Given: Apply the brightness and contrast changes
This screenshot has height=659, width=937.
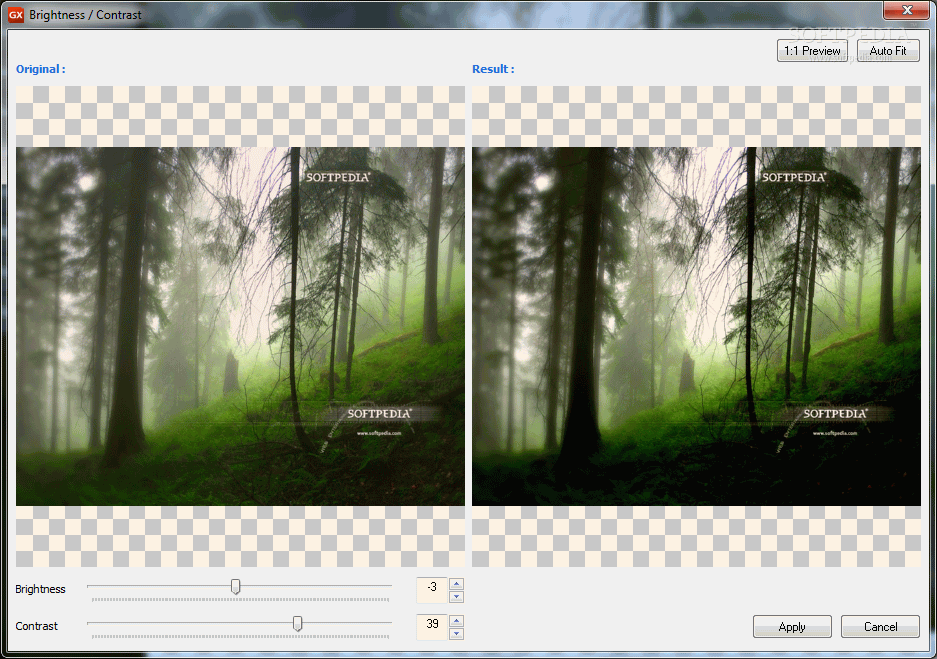Looking at the screenshot, I should [792, 627].
